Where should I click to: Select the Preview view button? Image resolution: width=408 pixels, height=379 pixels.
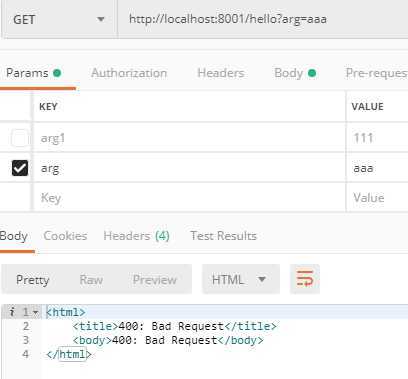[x=155, y=279]
